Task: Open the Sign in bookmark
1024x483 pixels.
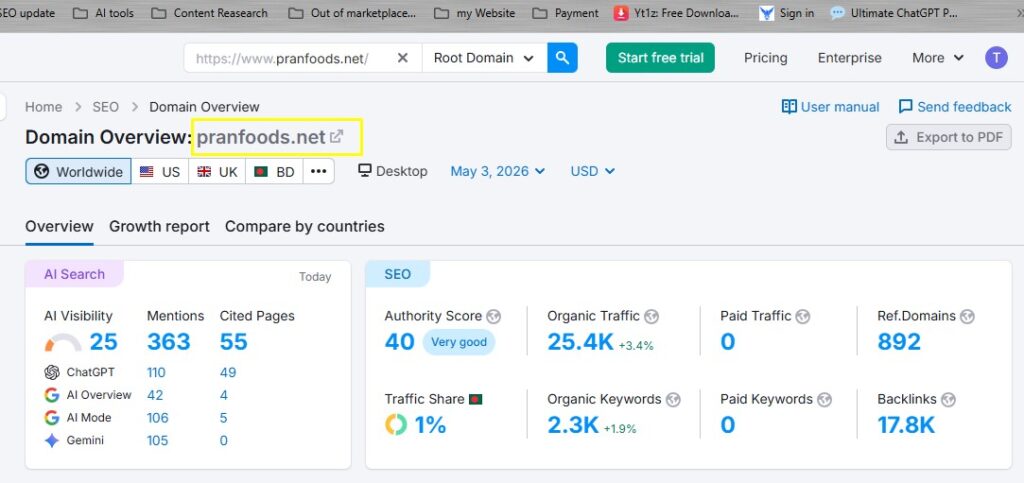Action: 786,13
